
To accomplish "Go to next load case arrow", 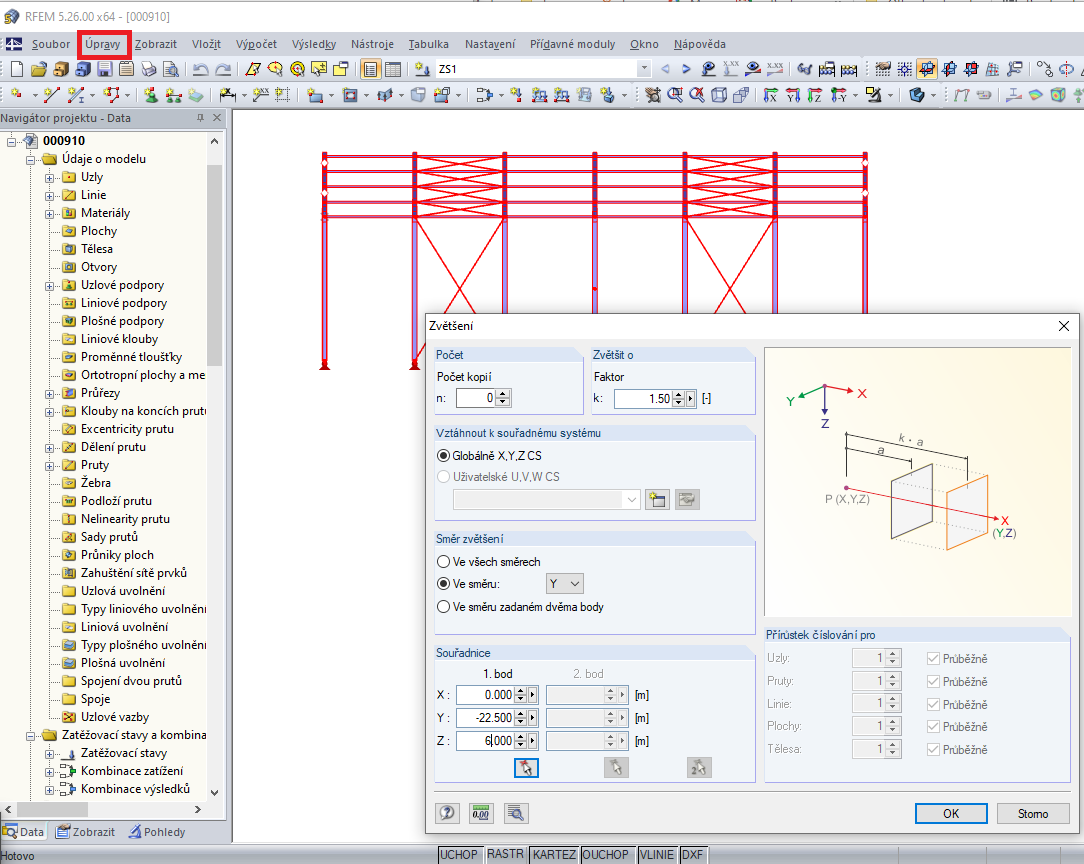I will [x=686, y=69].
